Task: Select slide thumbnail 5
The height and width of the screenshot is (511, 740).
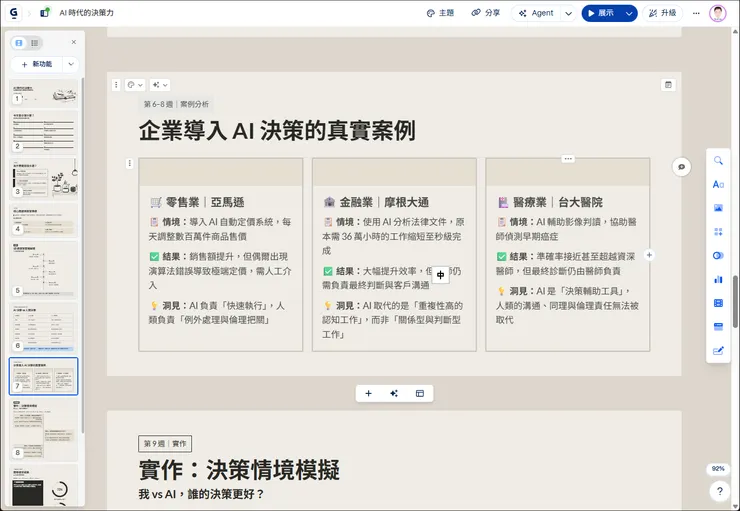Action: (43, 270)
